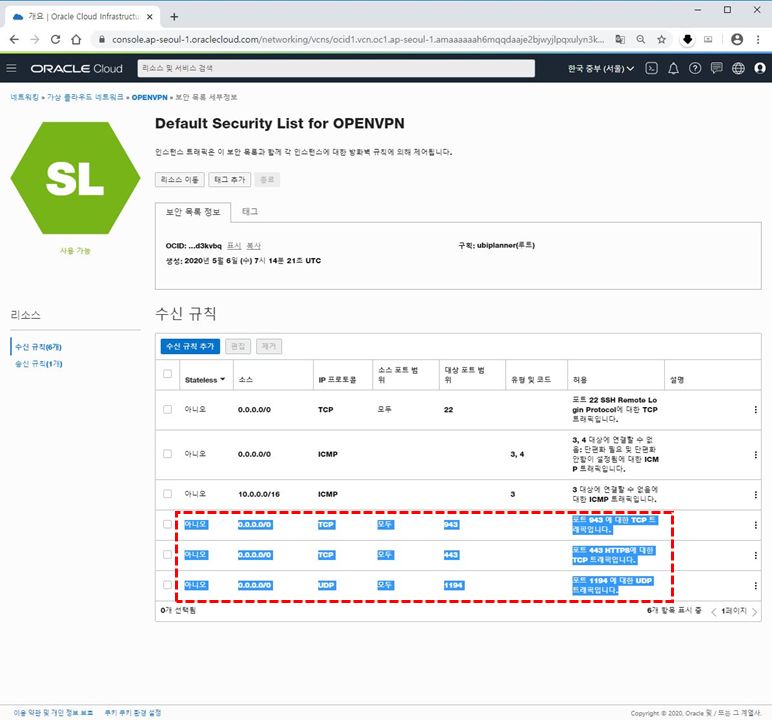Switch to the 태그 tab
The width and height of the screenshot is (772, 720).
[x=250, y=211]
